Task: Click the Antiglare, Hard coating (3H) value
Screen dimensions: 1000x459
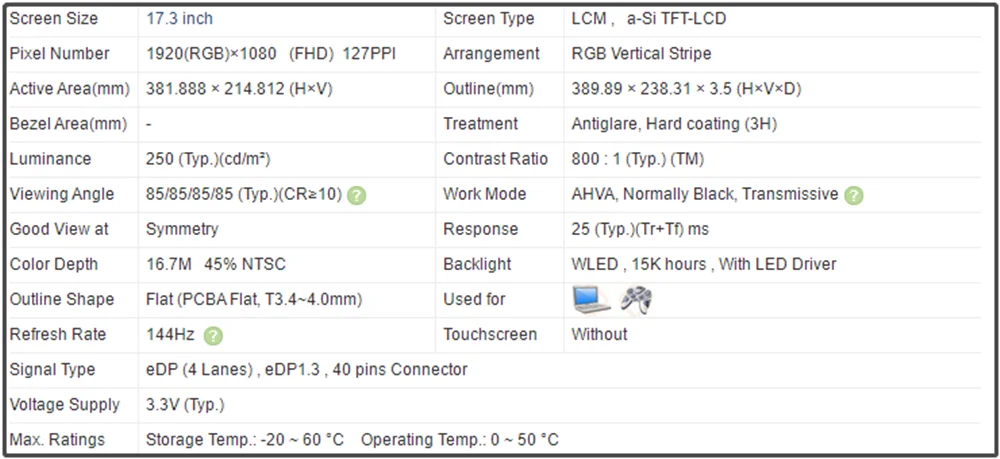Action: (674, 124)
